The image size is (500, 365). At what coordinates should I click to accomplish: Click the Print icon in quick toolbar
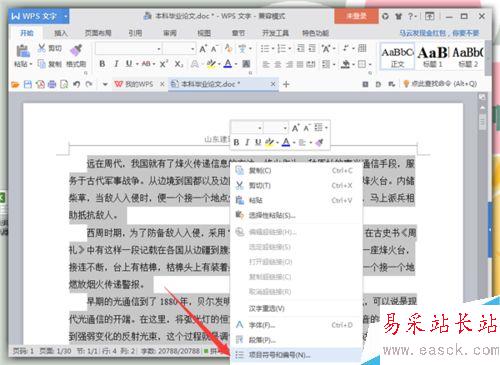pyautogui.click(x=52, y=84)
